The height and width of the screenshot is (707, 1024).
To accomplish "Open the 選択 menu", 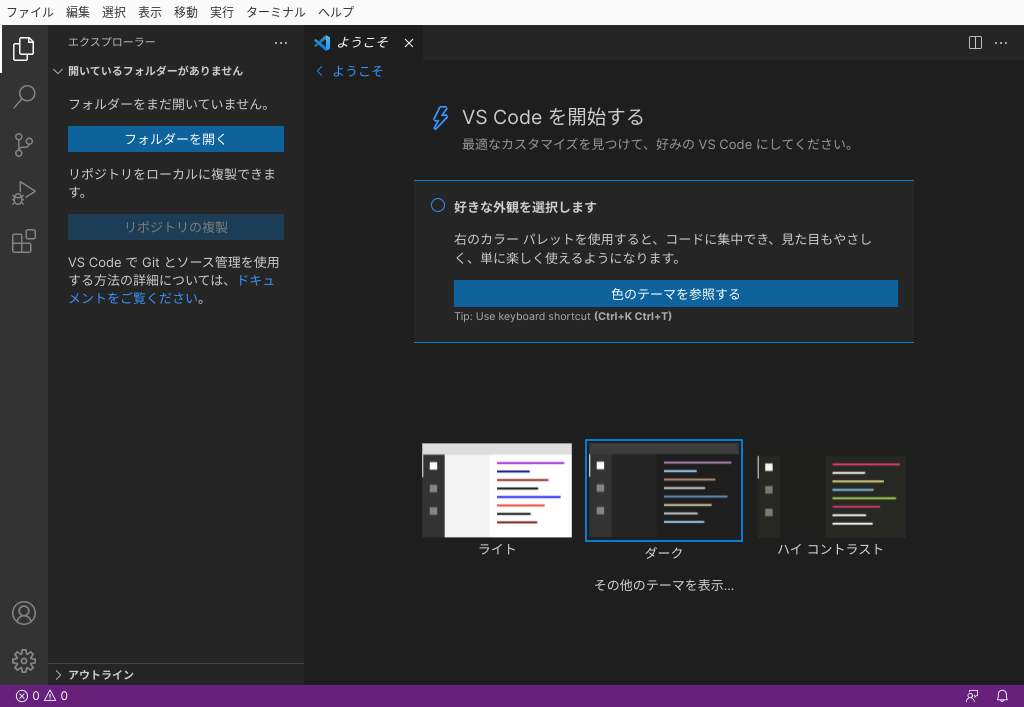I will tap(114, 12).
